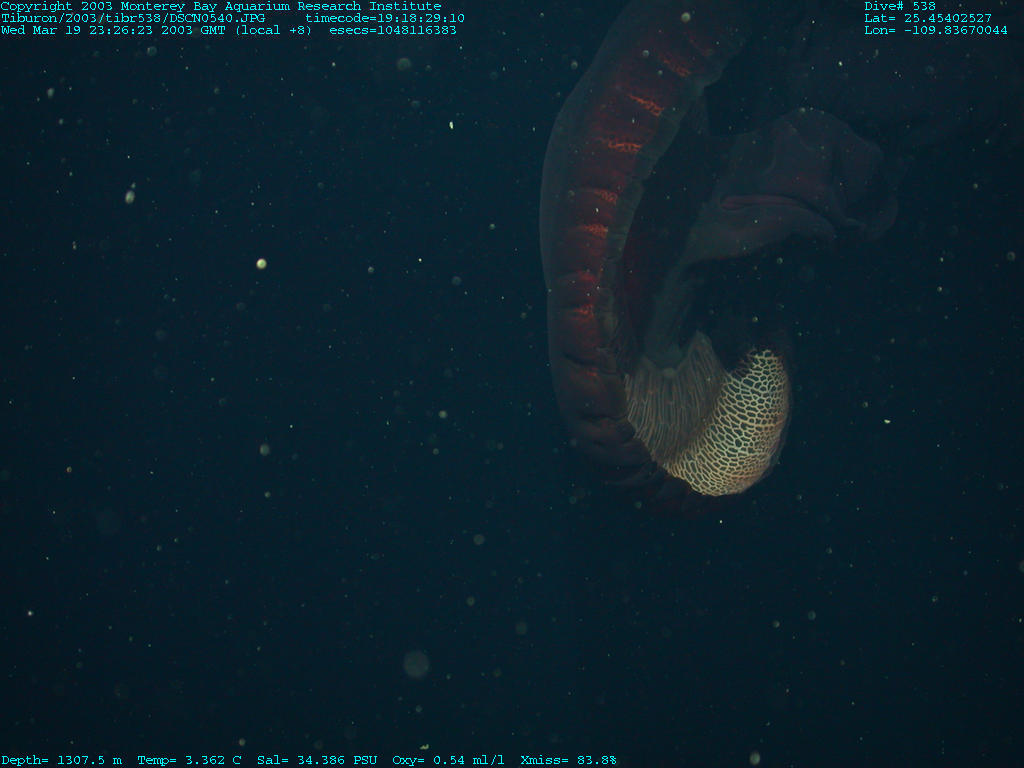Click the Lat= 25.45402527 readout
This screenshot has height=768, width=1024.
click(x=928, y=18)
